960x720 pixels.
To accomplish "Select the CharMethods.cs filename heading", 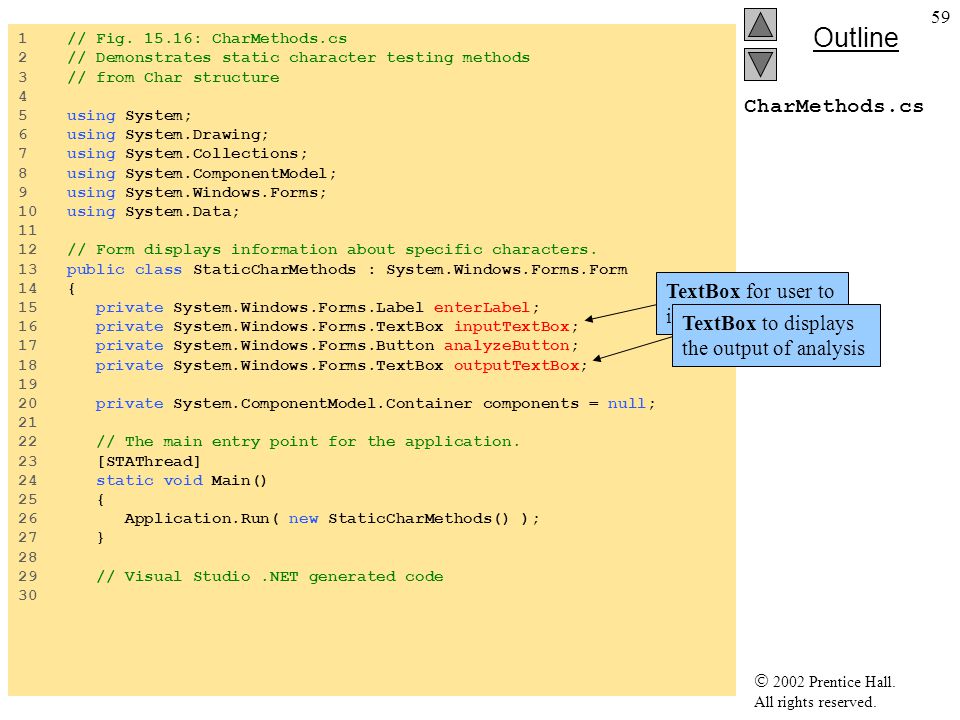I will point(833,106).
